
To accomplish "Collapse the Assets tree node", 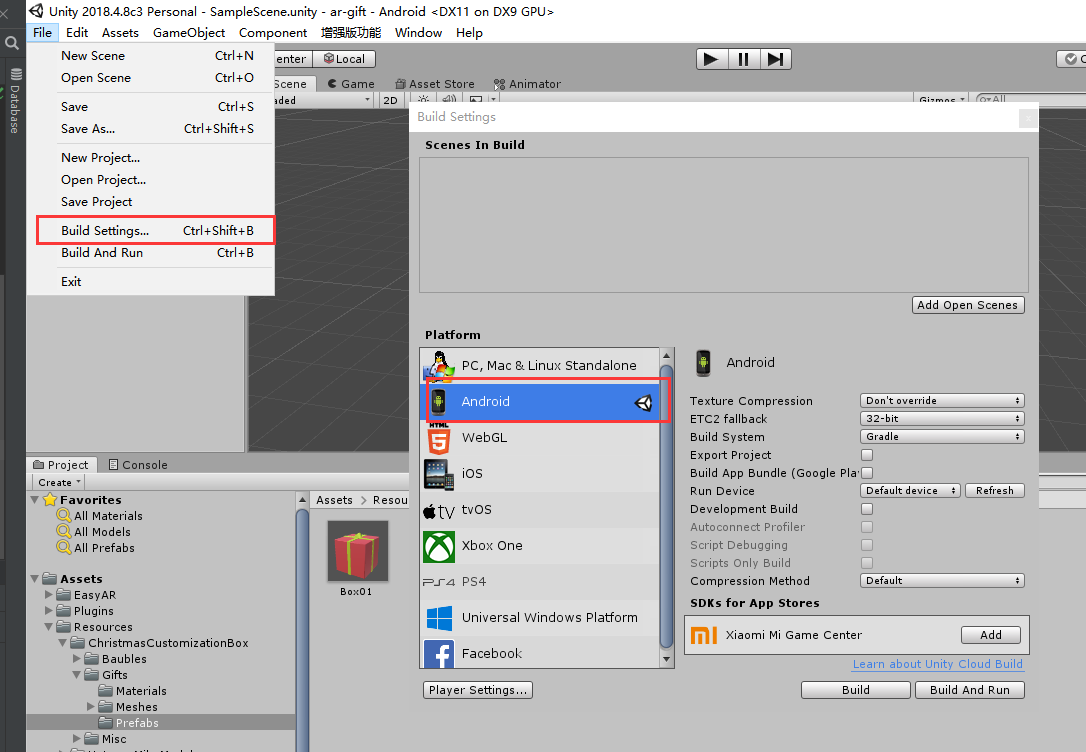I will coord(35,578).
